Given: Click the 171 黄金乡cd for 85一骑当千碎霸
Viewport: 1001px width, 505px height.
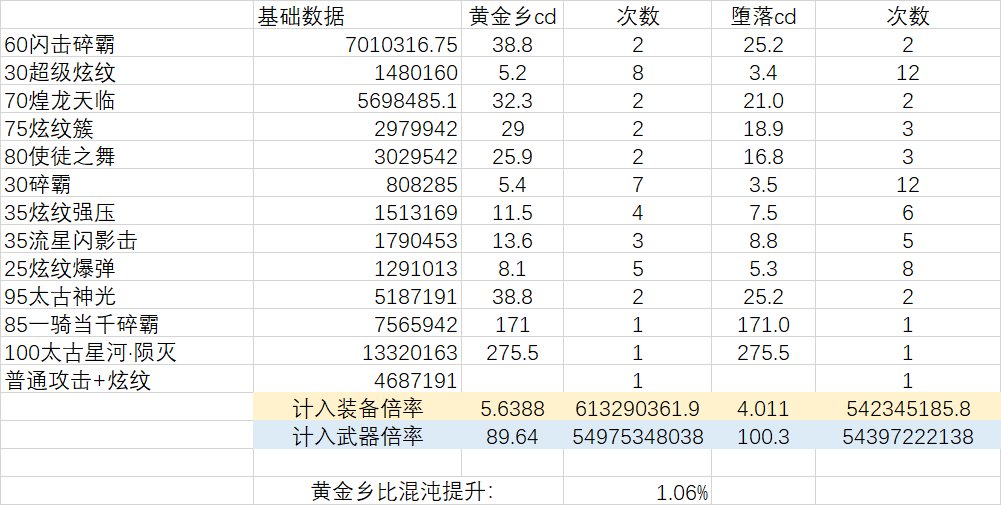Looking at the screenshot, I should pos(512,324).
